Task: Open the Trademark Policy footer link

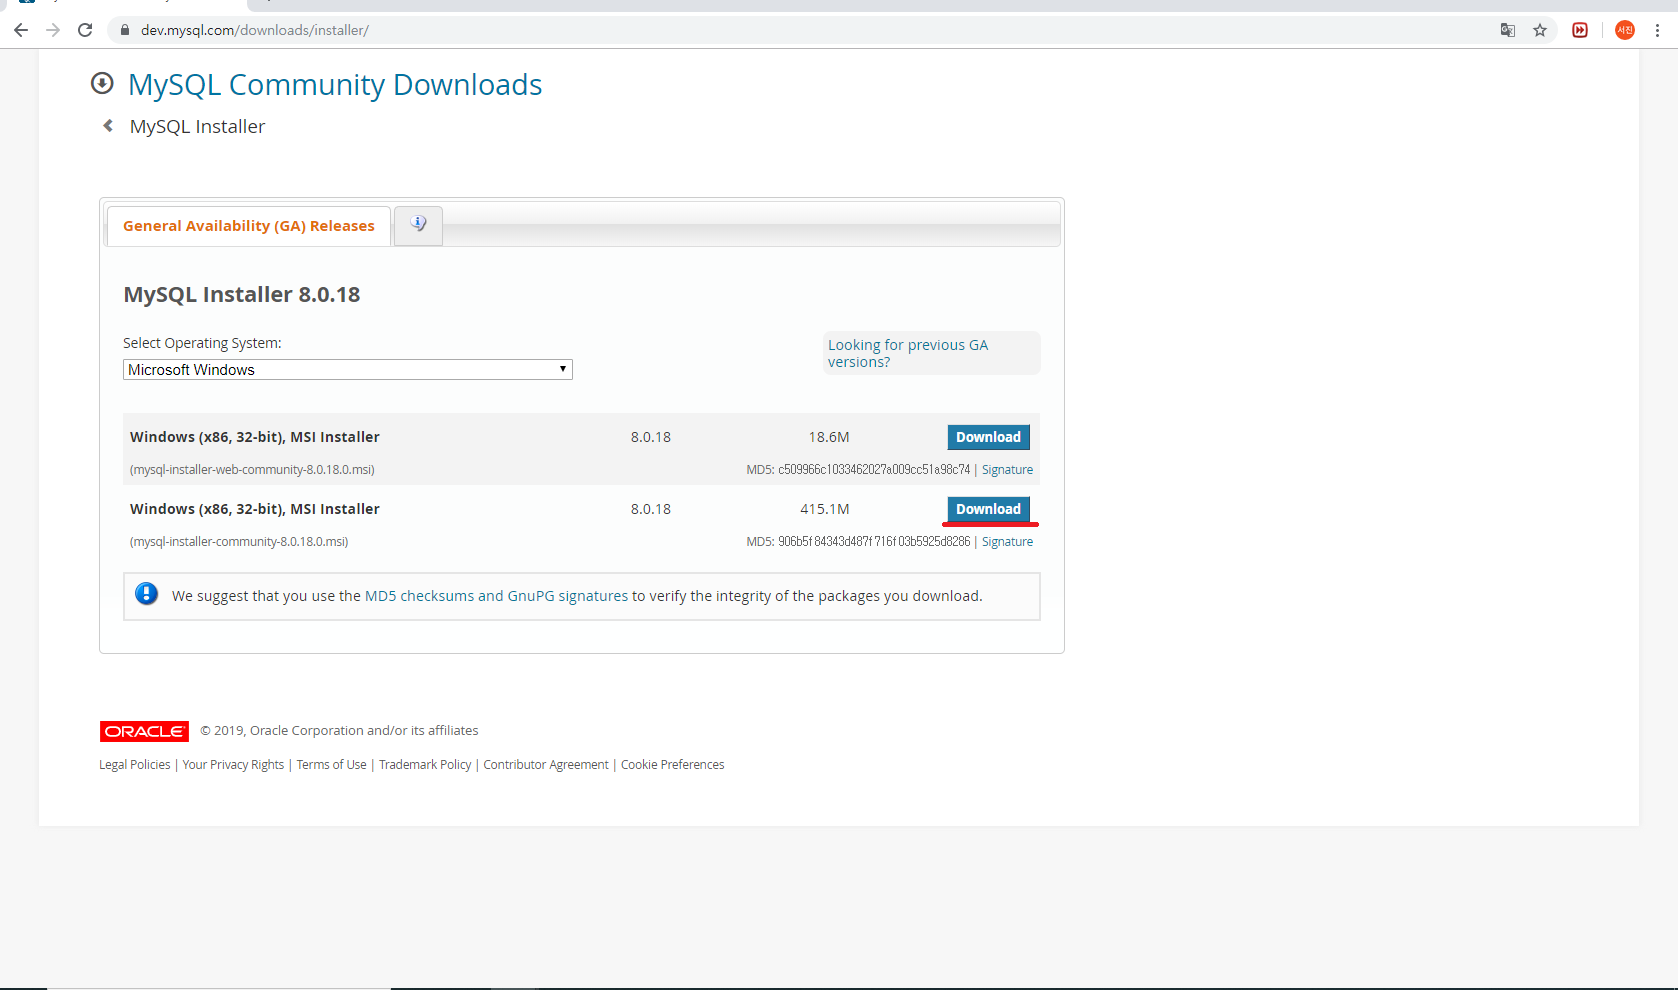Action: pos(425,765)
